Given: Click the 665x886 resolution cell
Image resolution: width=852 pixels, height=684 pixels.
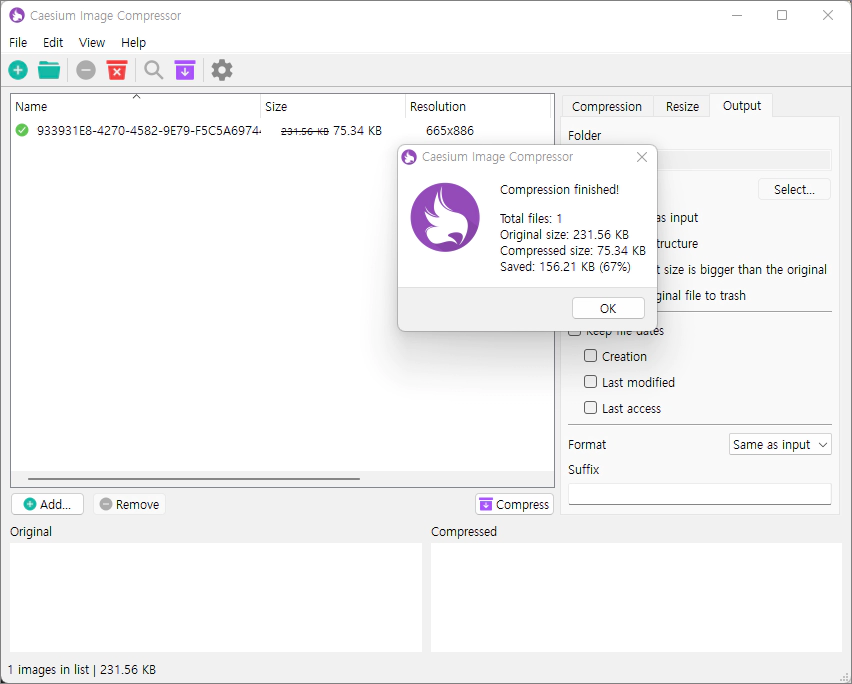Looking at the screenshot, I should point(450,130).
